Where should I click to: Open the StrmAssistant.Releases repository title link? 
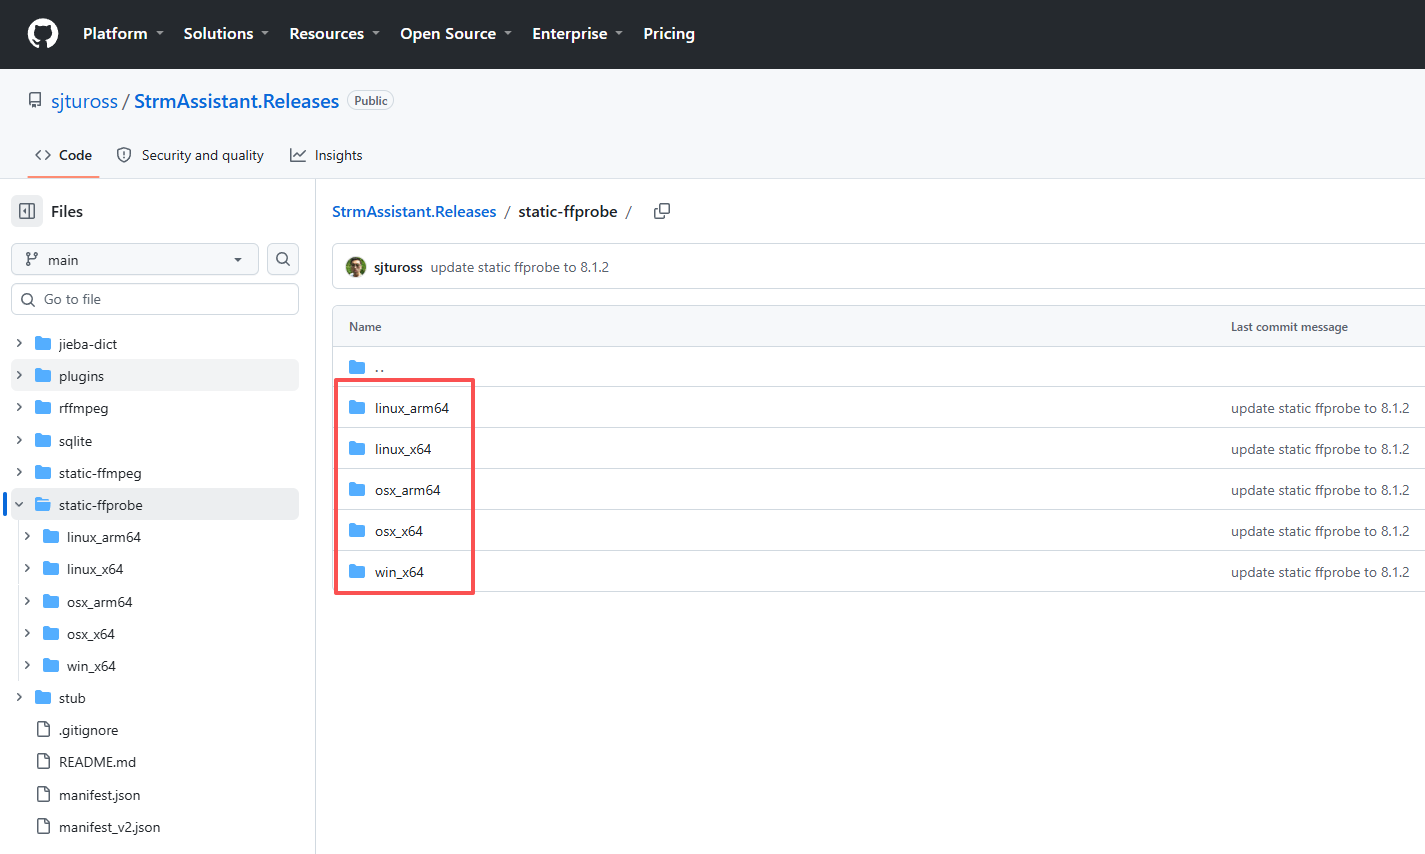pos(237,101)
